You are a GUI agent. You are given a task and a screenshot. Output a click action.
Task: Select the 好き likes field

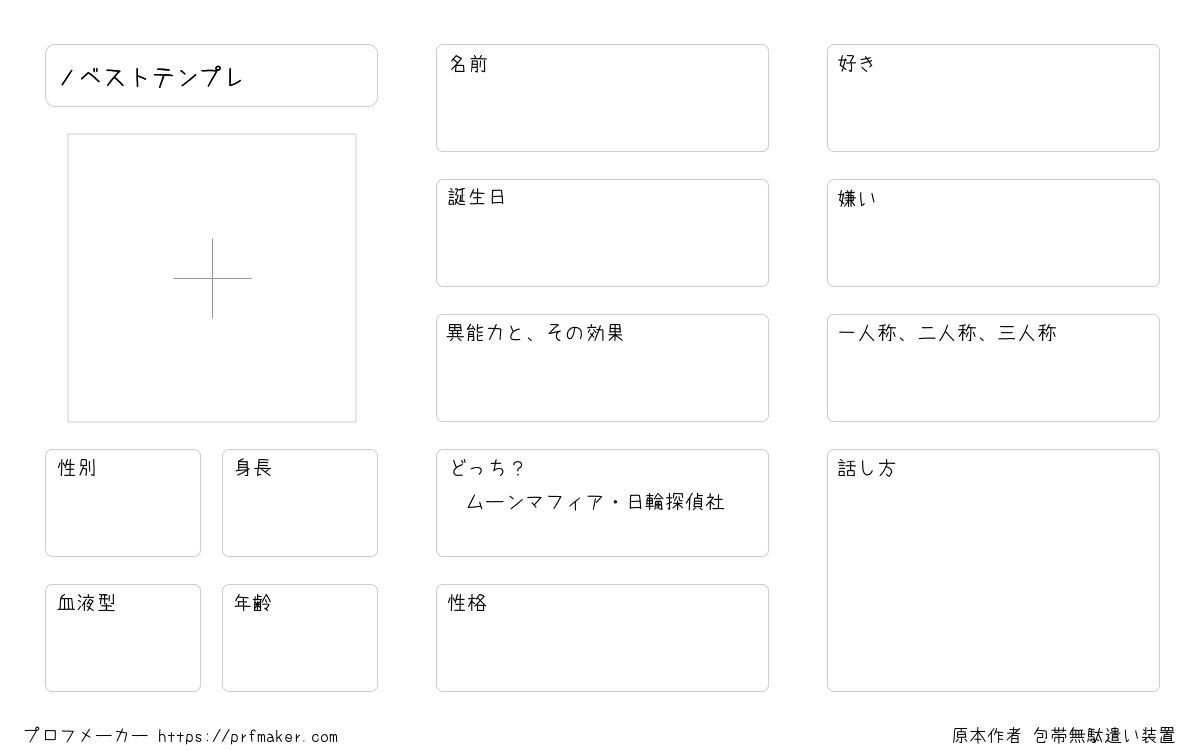(993, 98)
